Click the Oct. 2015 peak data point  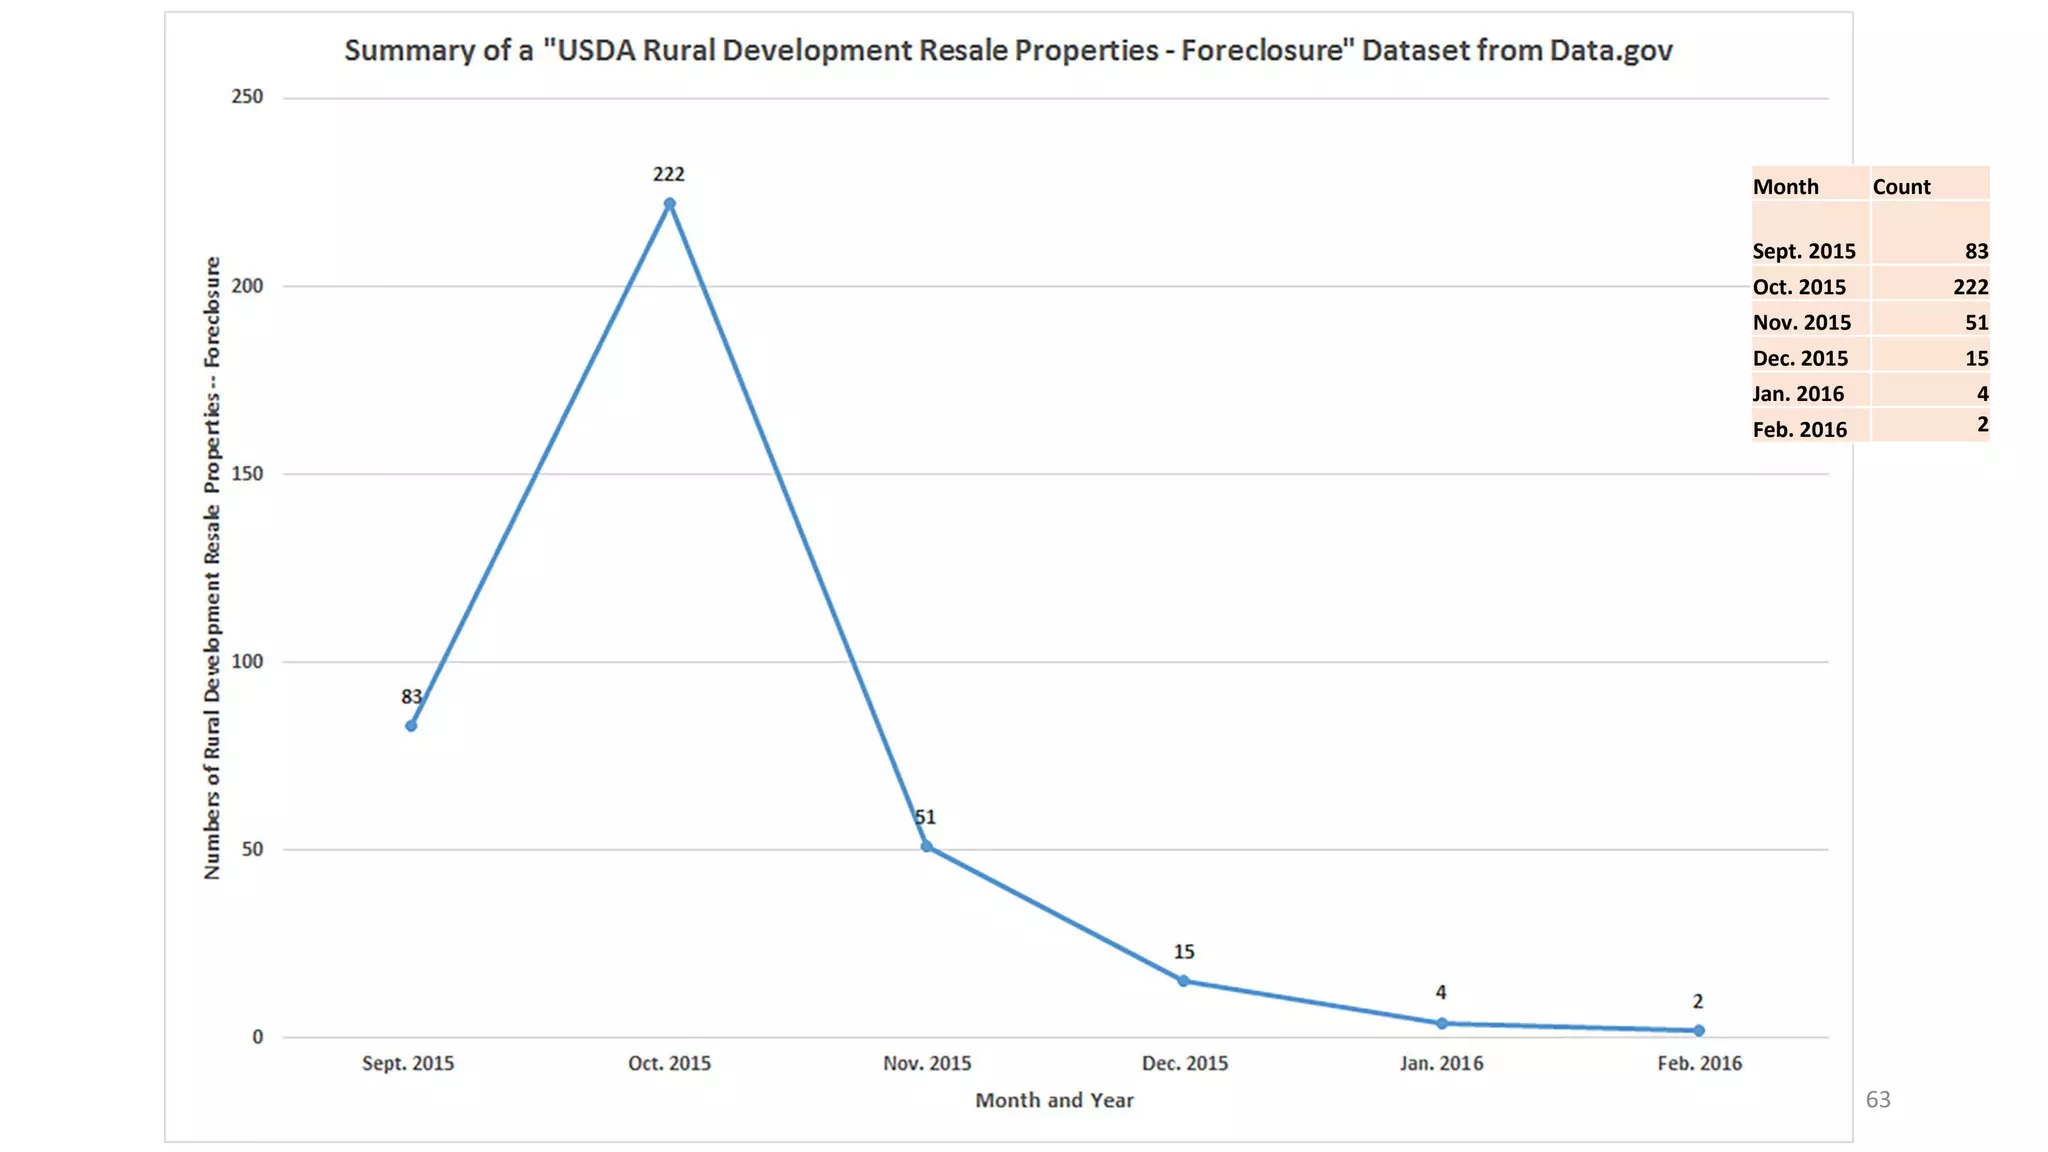(x=669, y=204)
